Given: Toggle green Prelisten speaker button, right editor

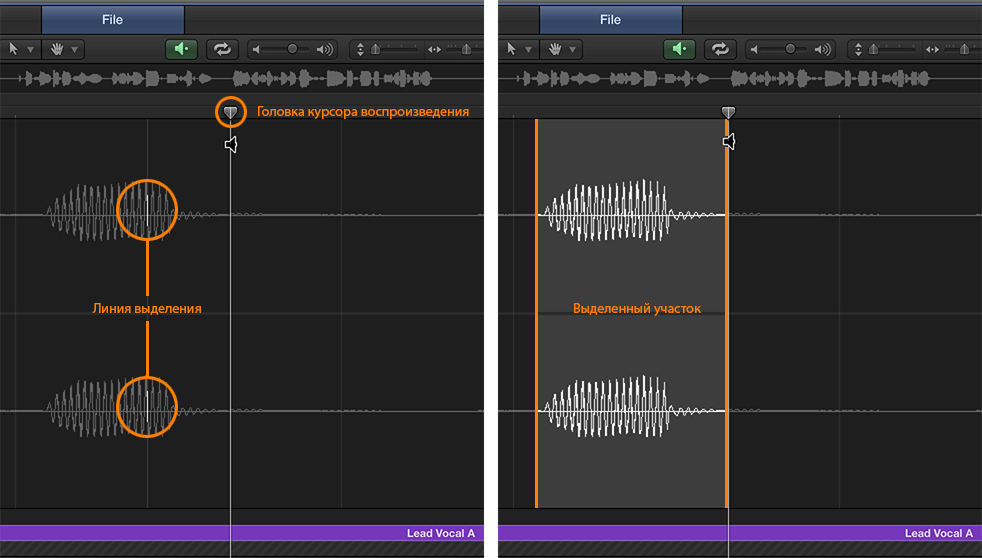Looking at the screenshot, I should (680, 49).
